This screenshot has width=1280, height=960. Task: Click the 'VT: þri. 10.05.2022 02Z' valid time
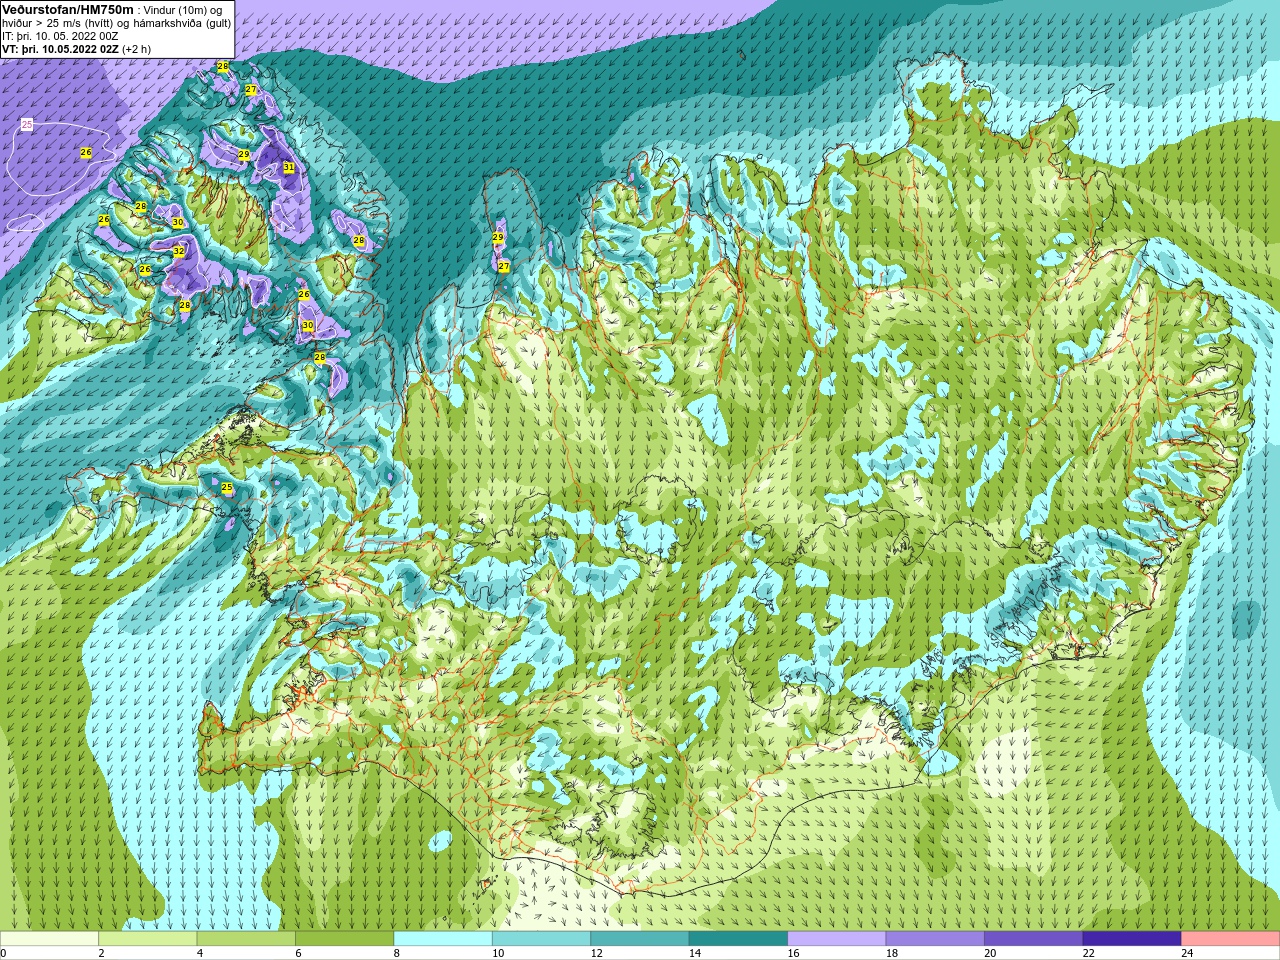click(x=60, y=49)
